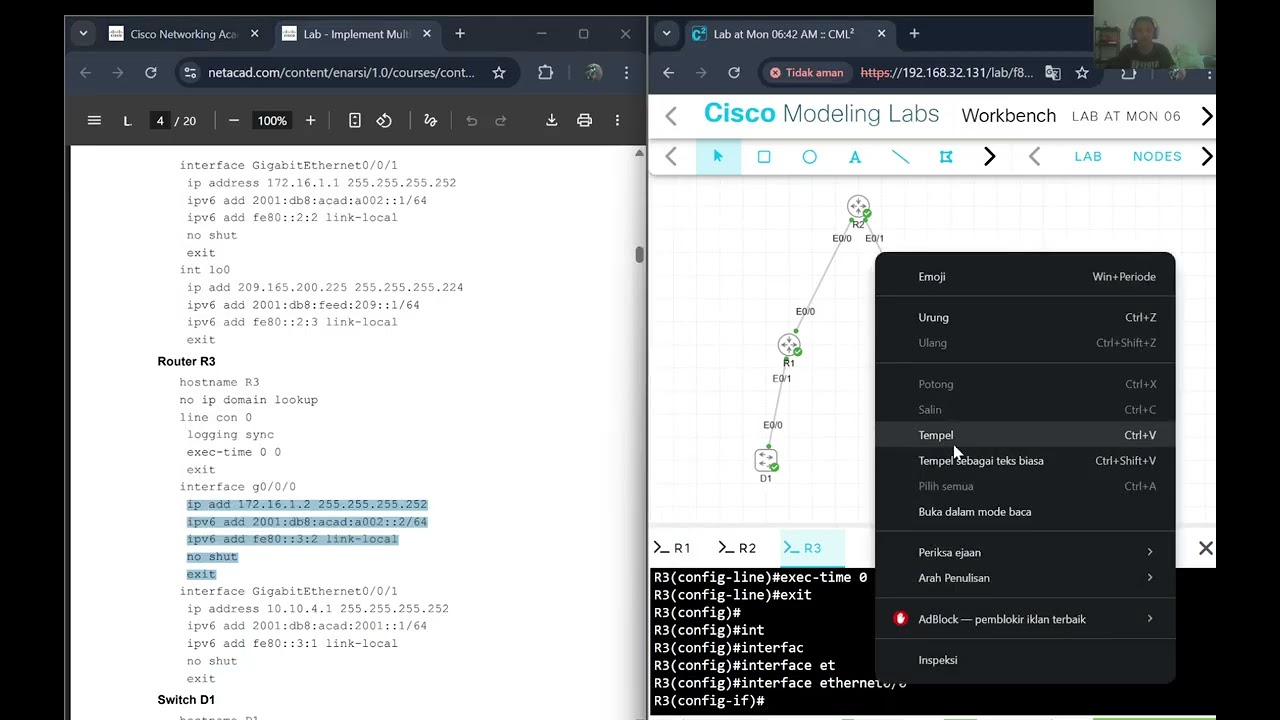Select the line annotation tool
Image resolution: width=1280 pixels, height=720 pixels.
point(901,157)
